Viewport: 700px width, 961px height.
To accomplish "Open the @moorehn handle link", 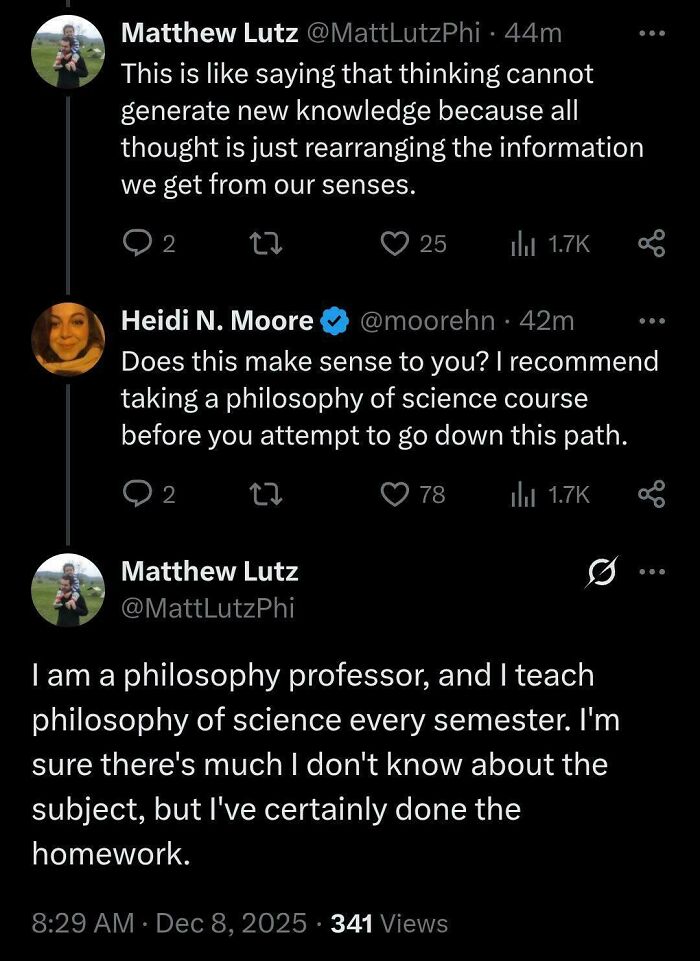I will click(426, 321).
